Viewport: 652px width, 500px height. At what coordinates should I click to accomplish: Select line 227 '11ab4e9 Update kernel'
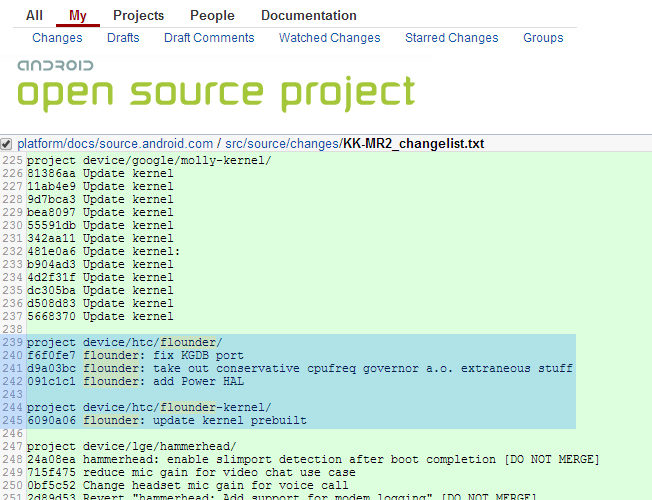[x=100, y=186]
